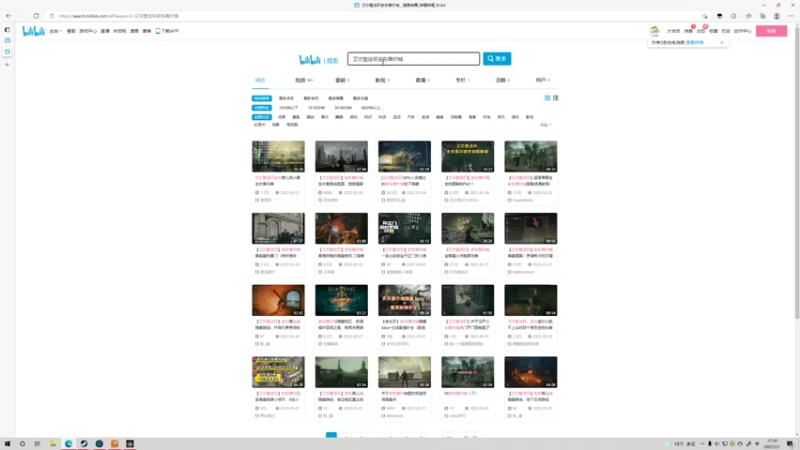Reload the page with the refresh icon
This screenshot has width=800, height=450.
pyautogui.click(x=36, y=16)
